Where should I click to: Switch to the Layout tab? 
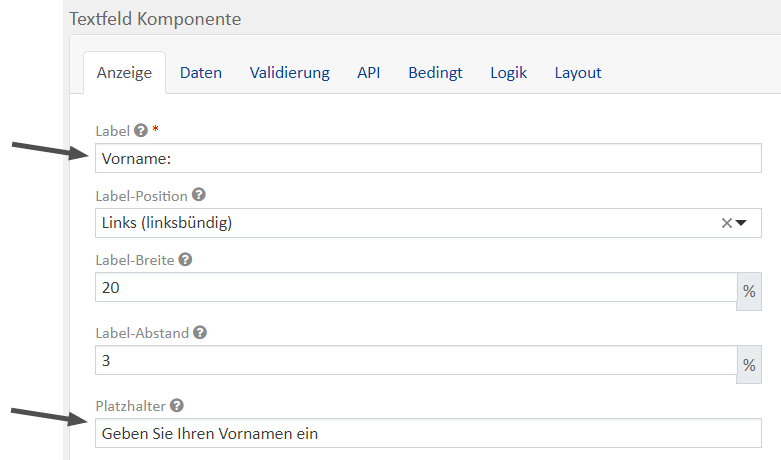pyautogui.click(x=578, y=73)
